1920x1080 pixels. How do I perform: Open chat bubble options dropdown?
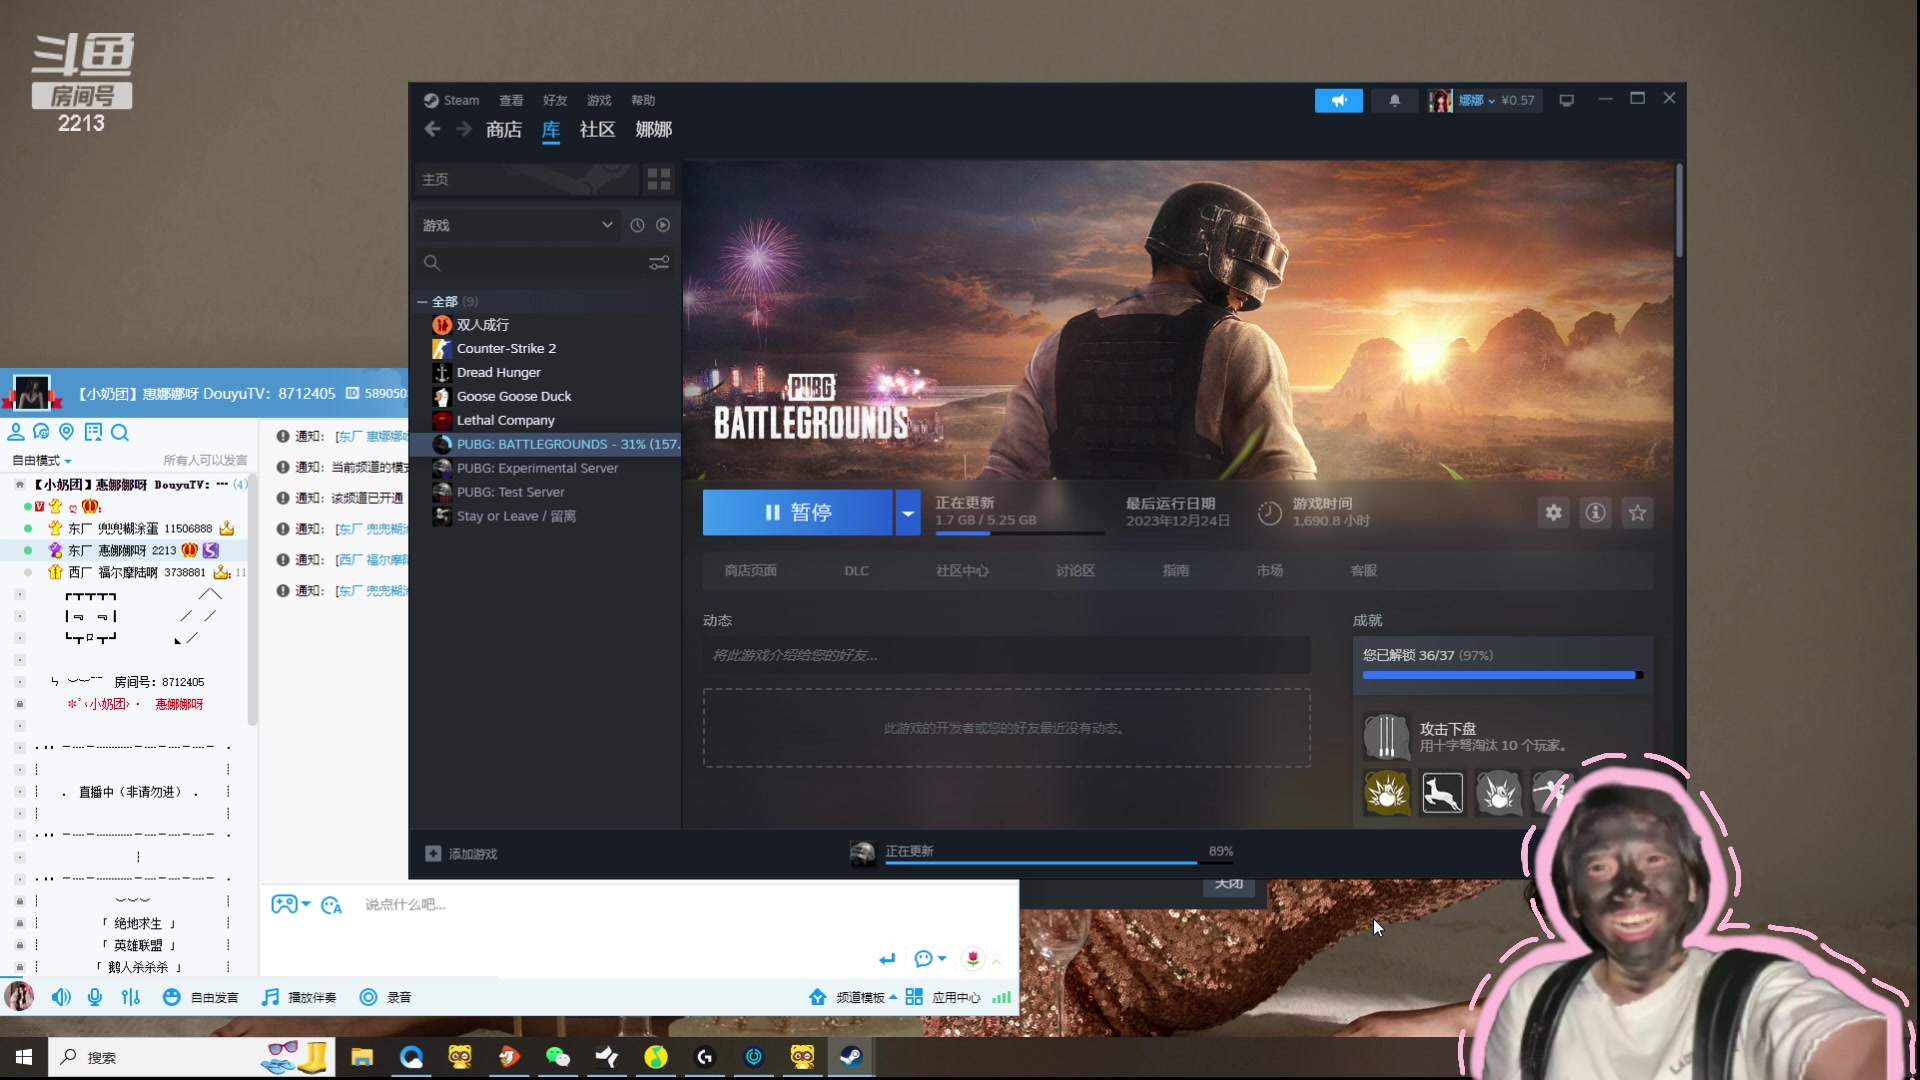click(x=930, y=959)
